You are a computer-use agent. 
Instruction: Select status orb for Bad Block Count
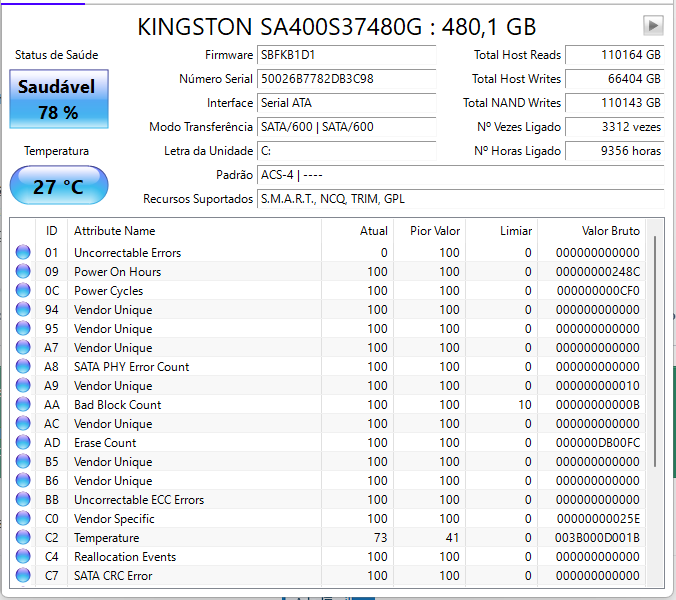pyautogui.click(x=23, y=404)
